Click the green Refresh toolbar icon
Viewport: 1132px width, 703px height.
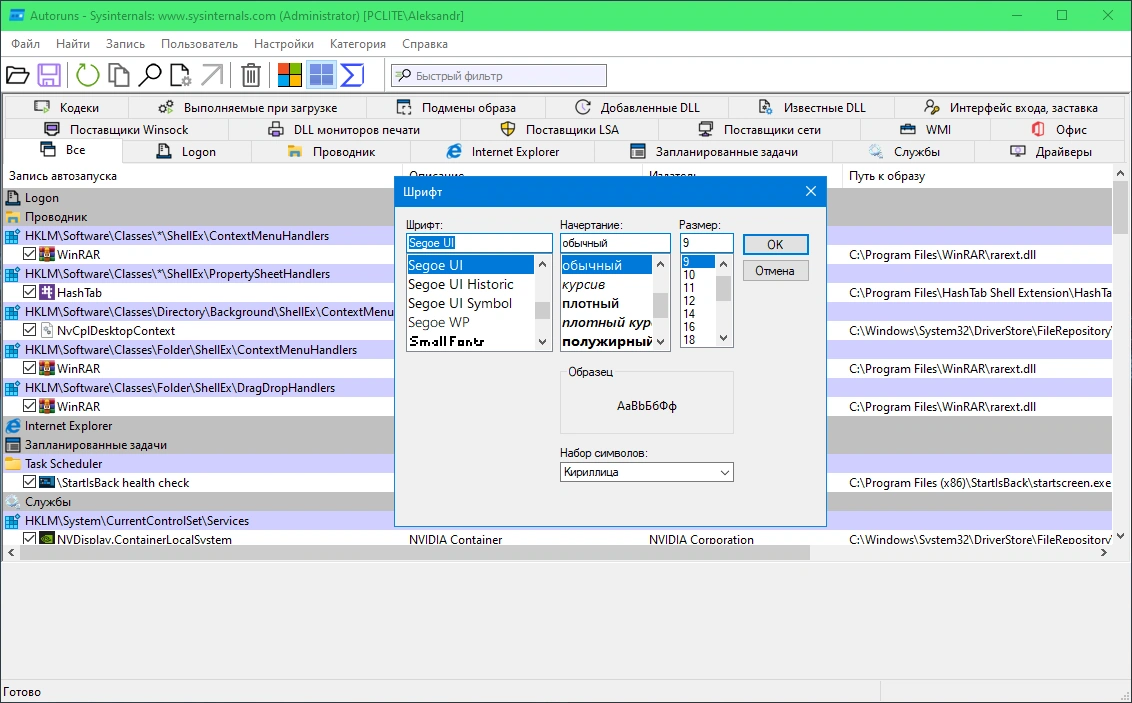87,75
